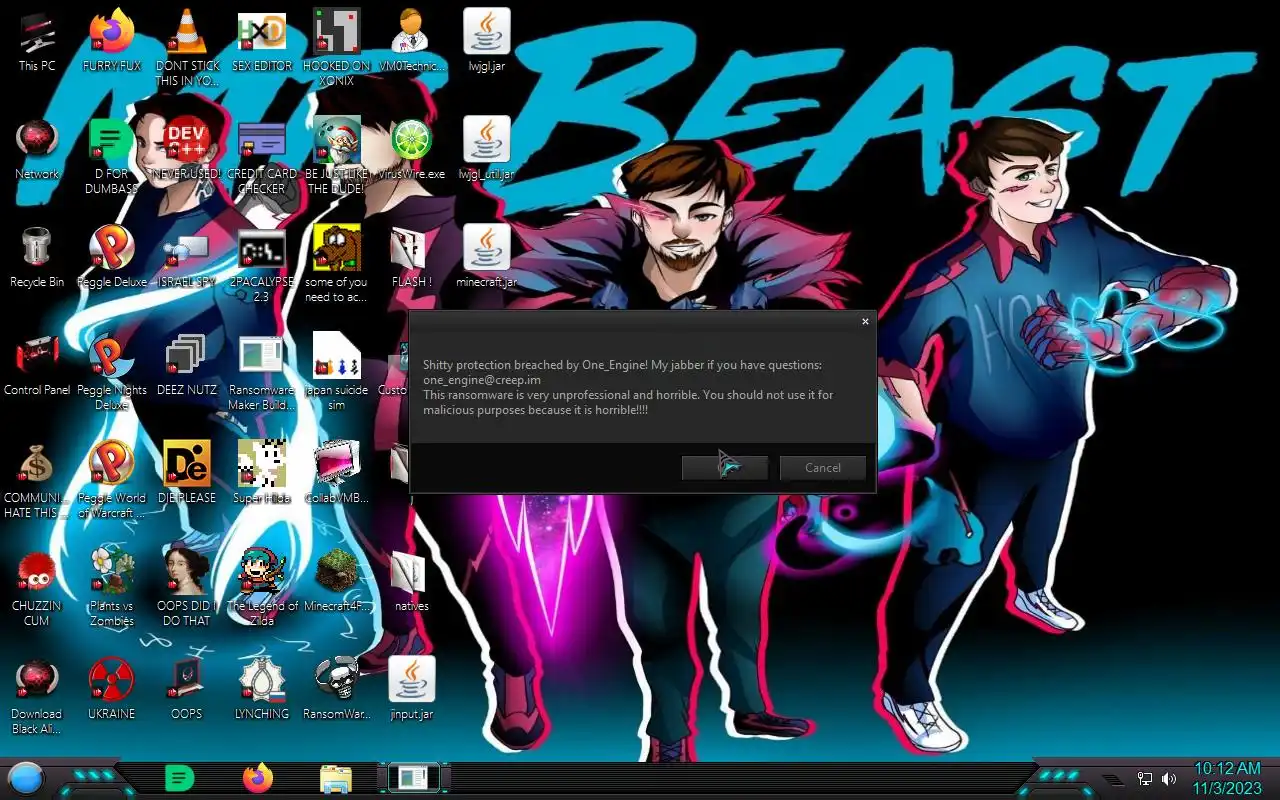Select the Dev-C++ shortcut labeled NEVER USED!
Screen dimensions: 1280x800
tap(186, 150)
